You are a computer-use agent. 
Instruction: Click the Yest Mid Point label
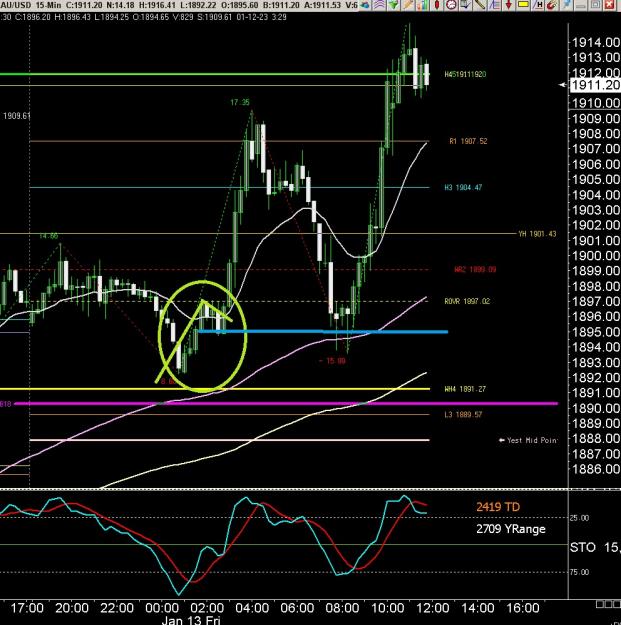(x=528, y=440)
